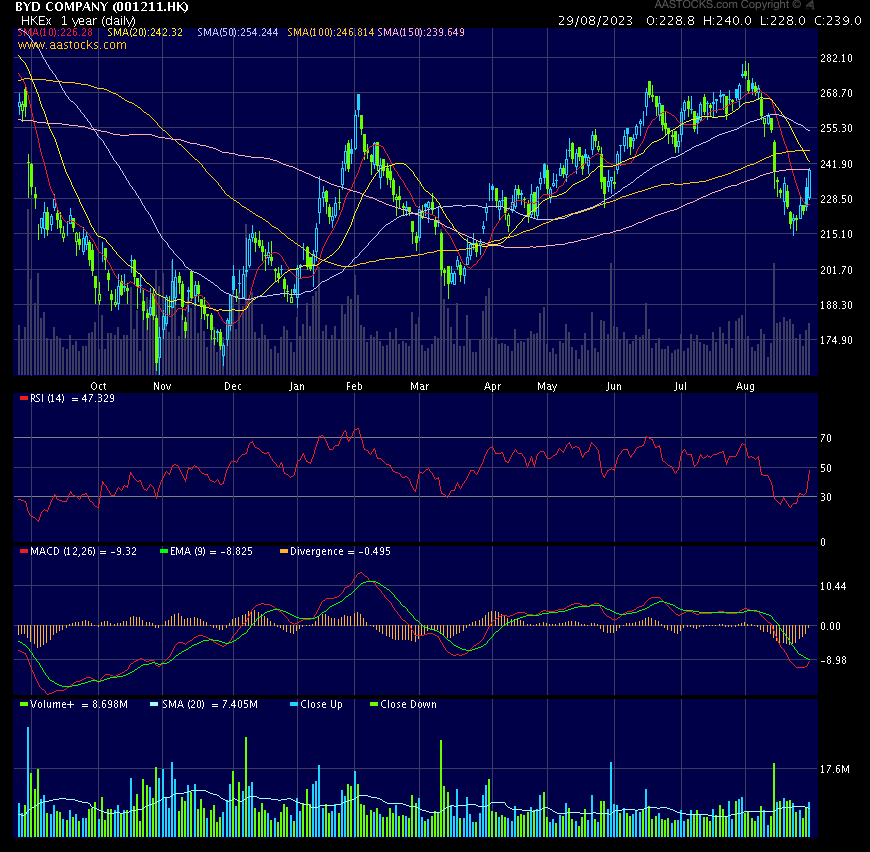
Task: Click the SMA(20):242.32 legend
Action: pyautogui.click(x=145, y=32)
